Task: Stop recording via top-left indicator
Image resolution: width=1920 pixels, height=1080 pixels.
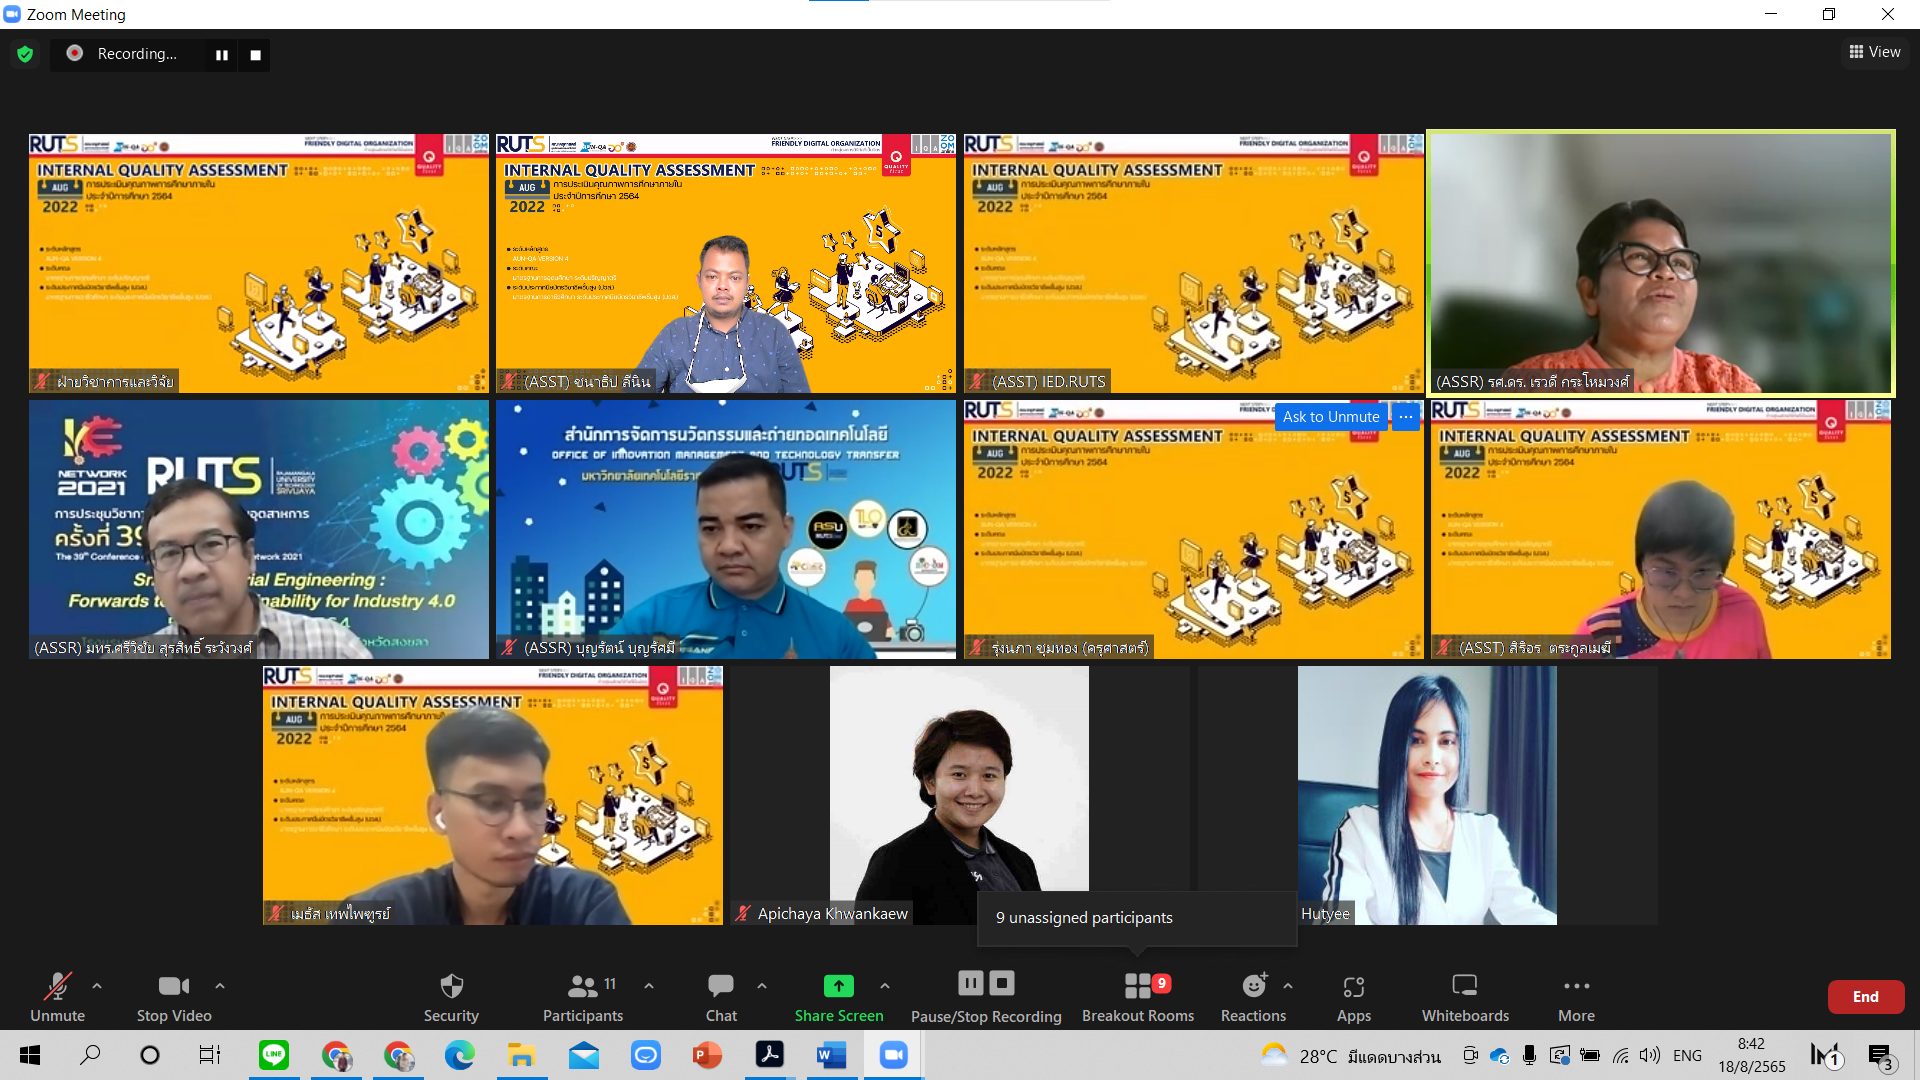Action: point(255,55)
